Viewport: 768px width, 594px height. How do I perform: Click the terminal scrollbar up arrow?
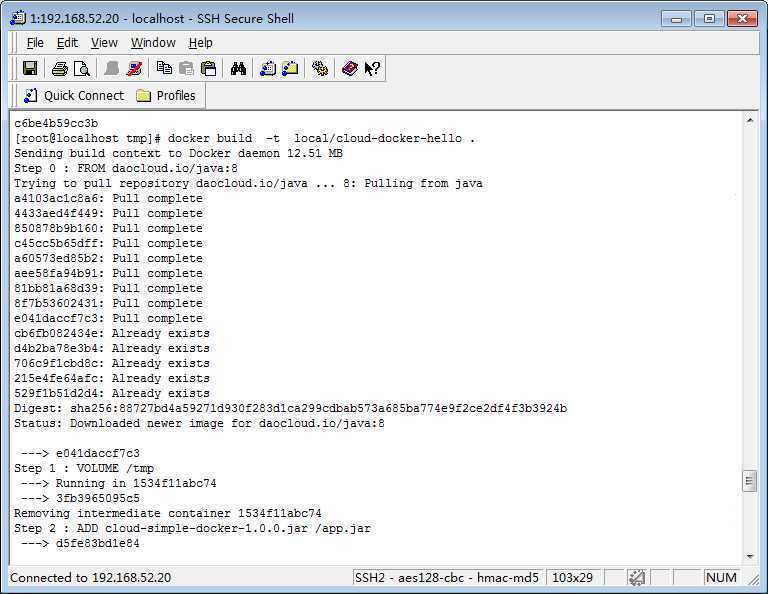point(750,120)
